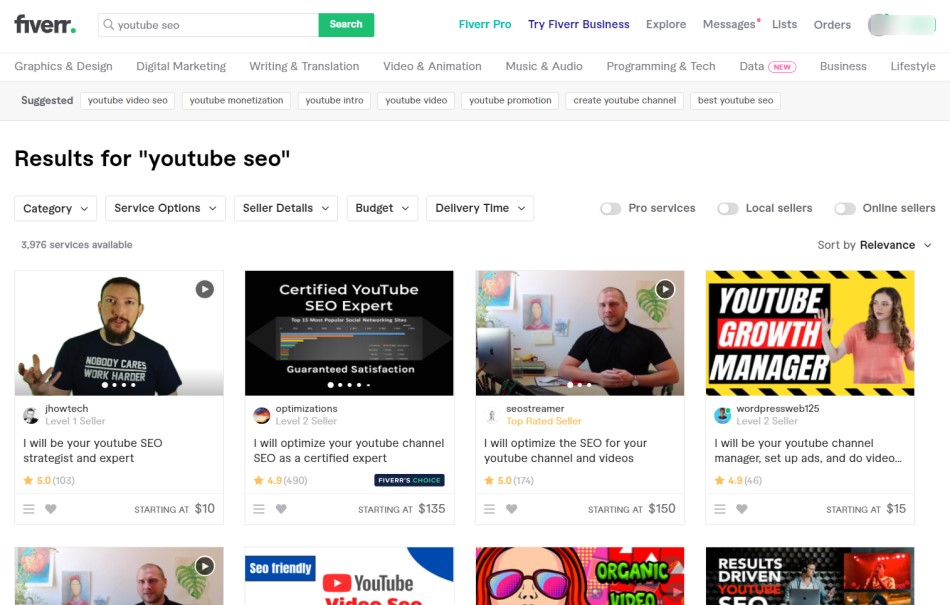Toggle Pro services filter

click(x=611, y=209)
